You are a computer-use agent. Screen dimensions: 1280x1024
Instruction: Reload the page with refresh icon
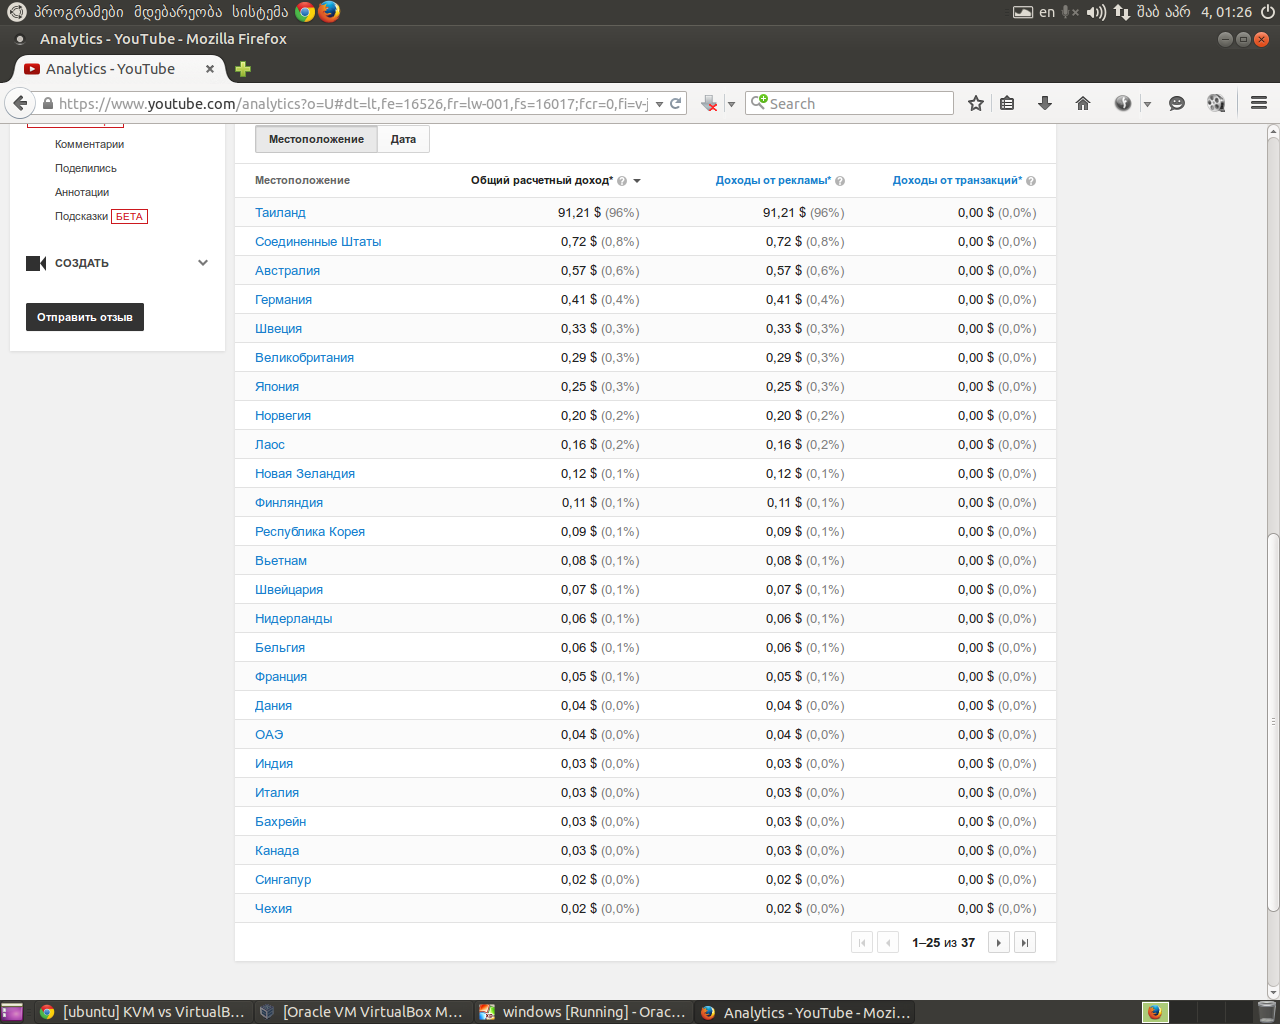click(x=676, y=103)
